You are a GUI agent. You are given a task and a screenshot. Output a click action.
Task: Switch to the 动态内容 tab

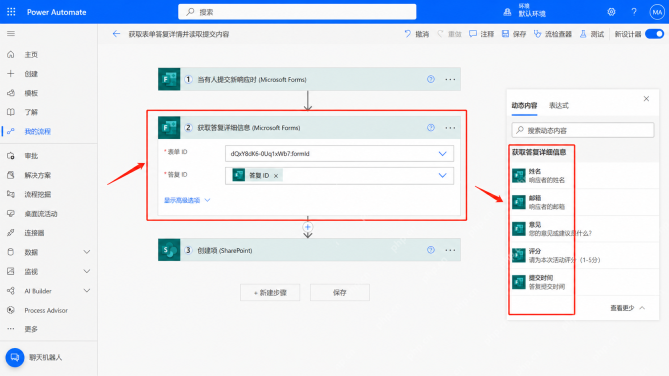click(x=524, y=105)
